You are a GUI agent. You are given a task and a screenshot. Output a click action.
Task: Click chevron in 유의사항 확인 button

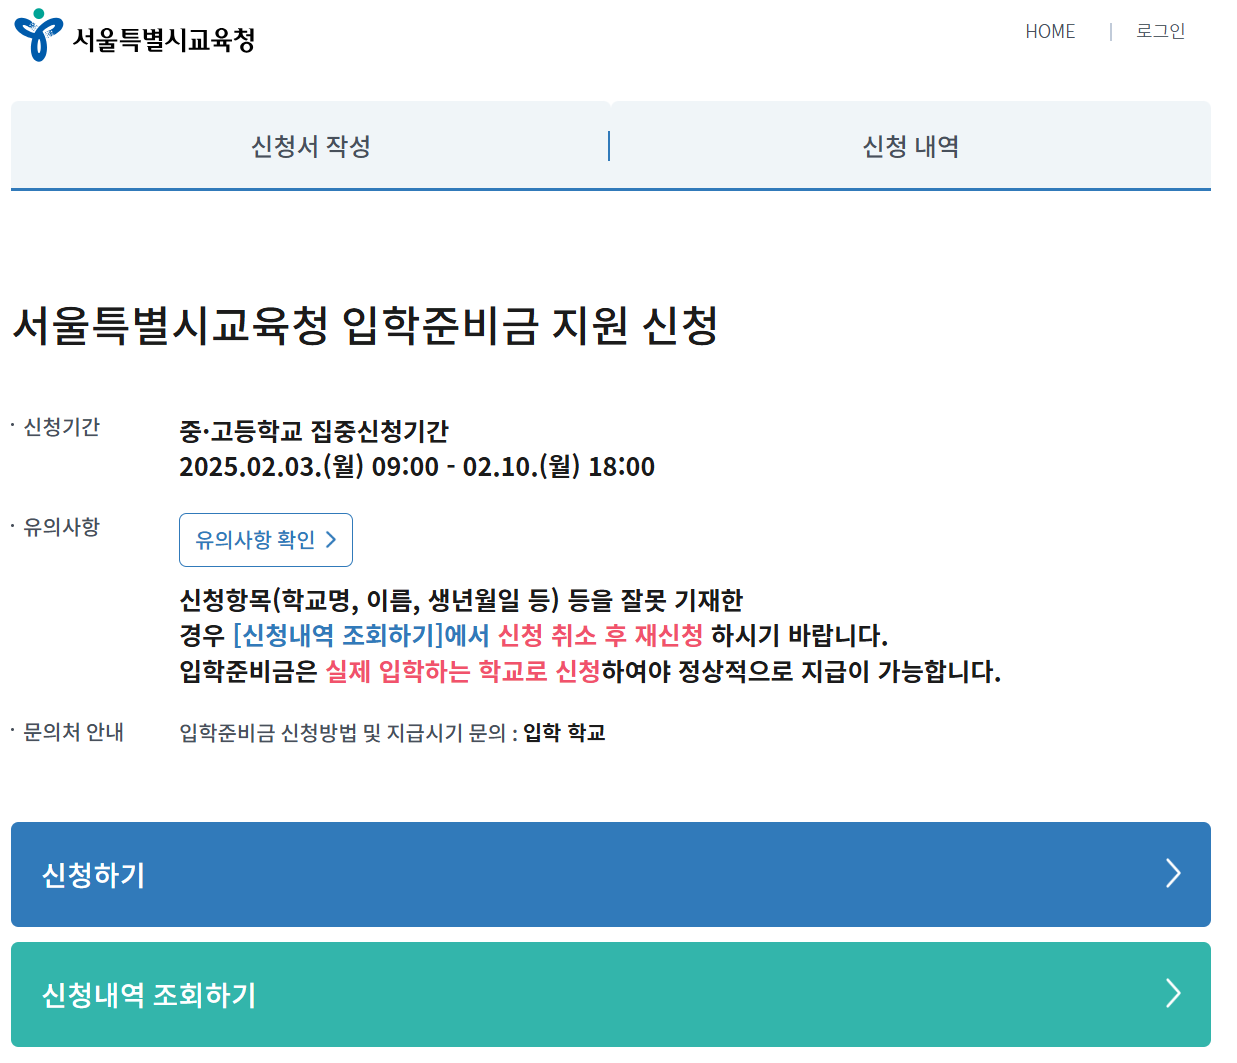point(331,540)
